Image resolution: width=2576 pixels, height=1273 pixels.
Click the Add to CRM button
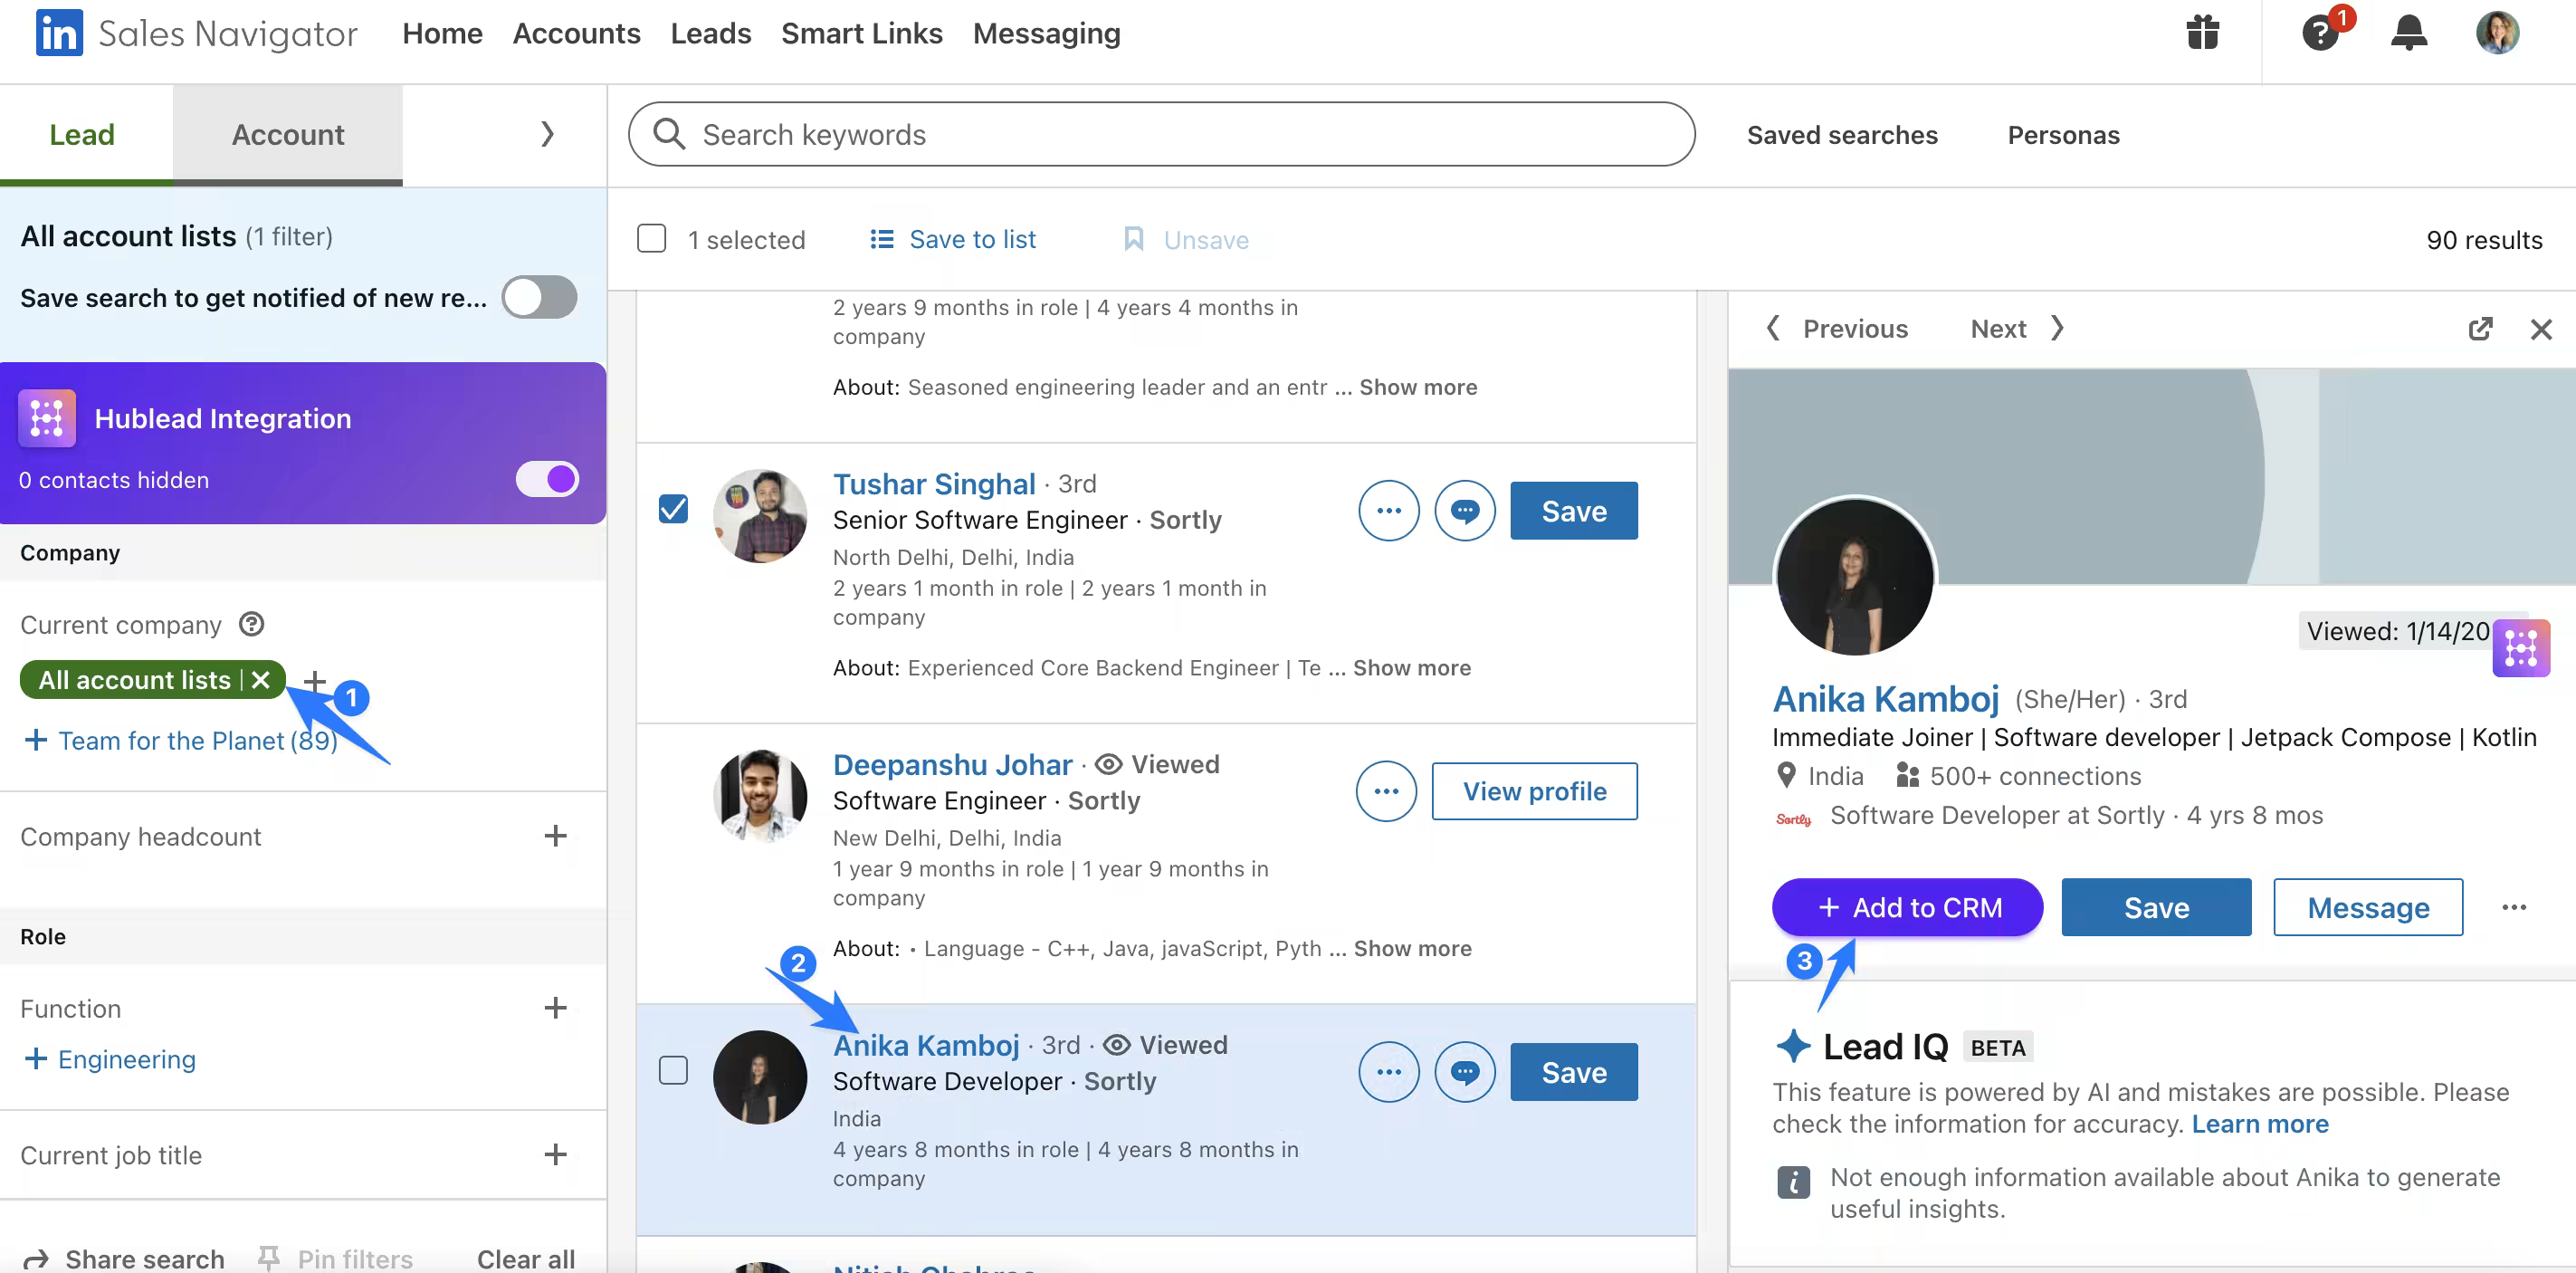click(1907, 907)
